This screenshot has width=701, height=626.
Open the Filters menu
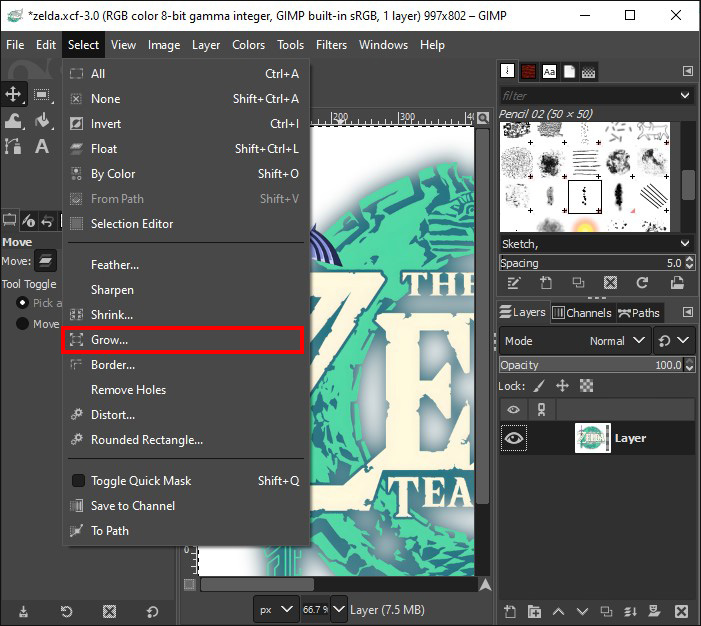pyautogui.click(x=331, y=45)
